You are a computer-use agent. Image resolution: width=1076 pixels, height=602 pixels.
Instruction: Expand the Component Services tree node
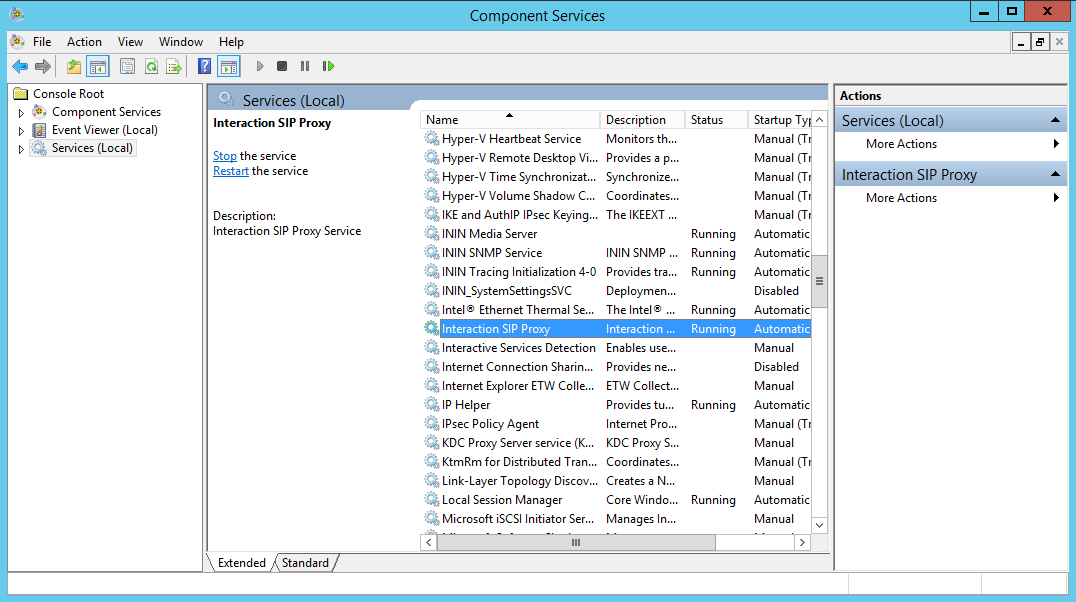pos(21,113)
